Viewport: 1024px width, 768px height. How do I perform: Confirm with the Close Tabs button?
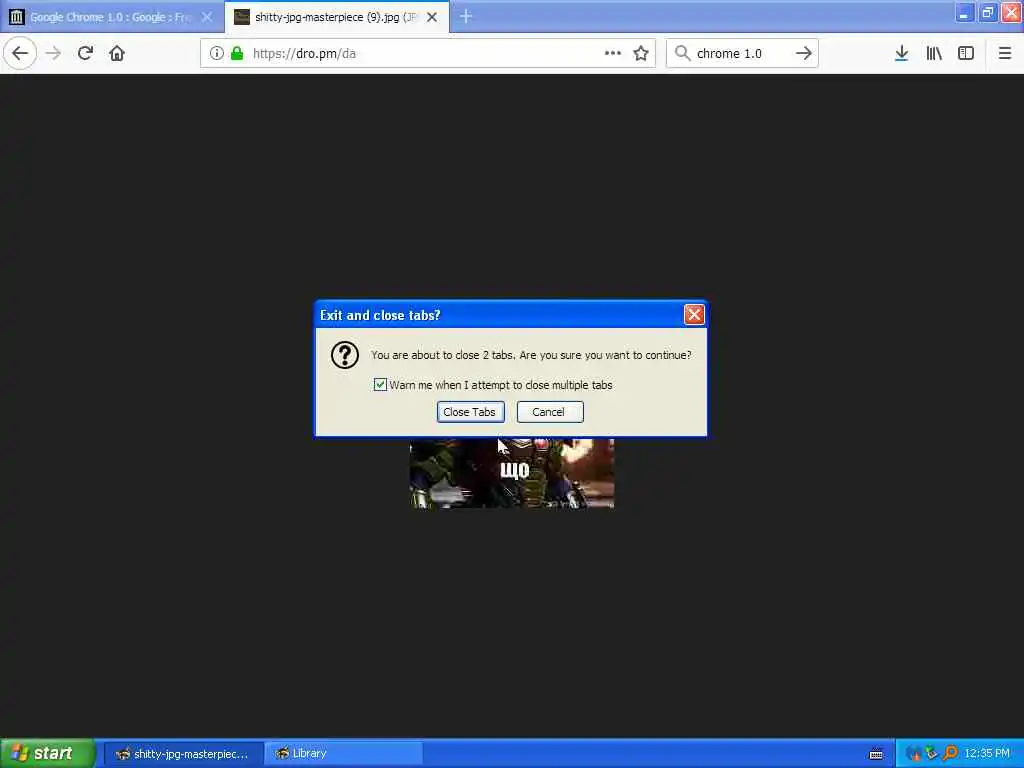click(x=470, y=412)
